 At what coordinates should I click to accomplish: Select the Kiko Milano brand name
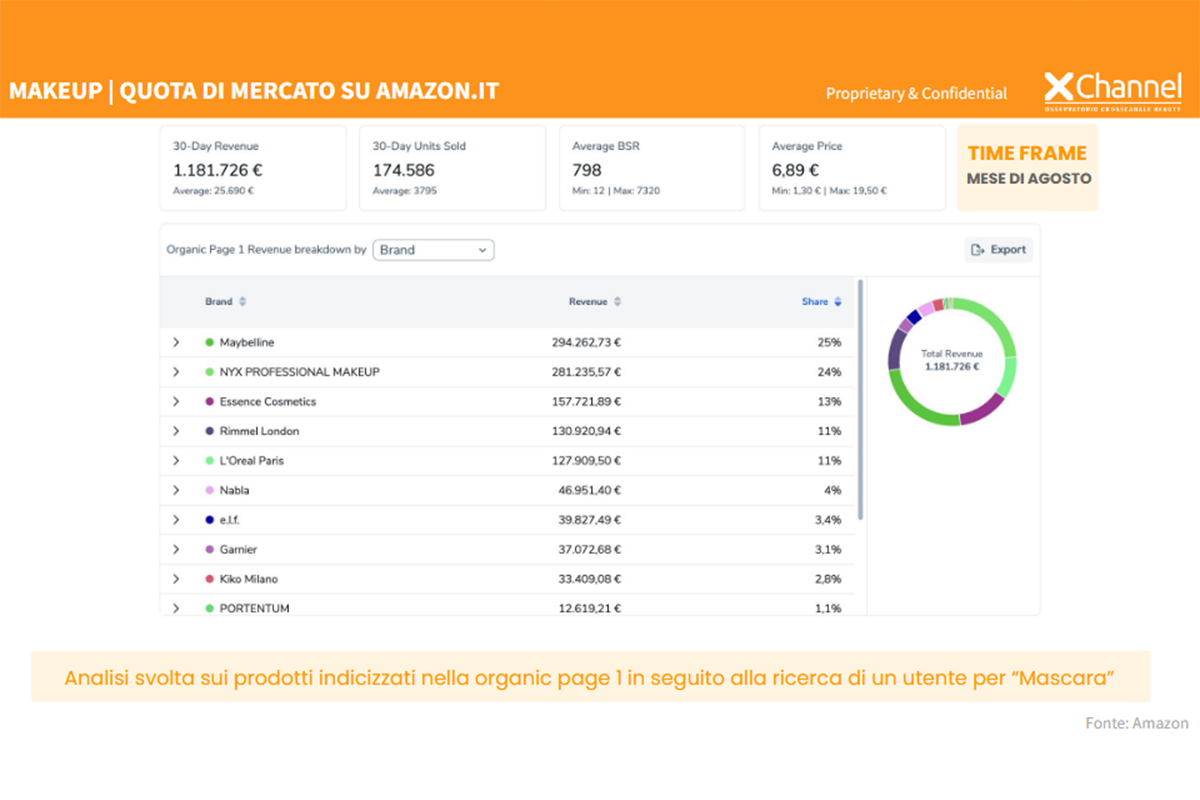(x=249, y=579)
